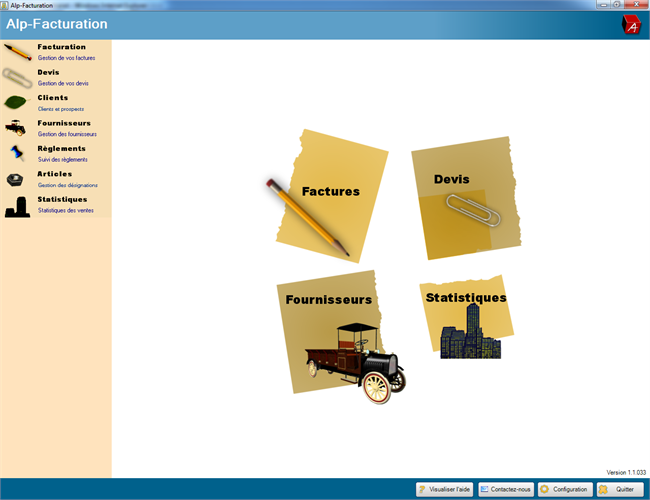
Task: Click the pencil icon beside Facturation in sidebar
Action: click(17, 52)
